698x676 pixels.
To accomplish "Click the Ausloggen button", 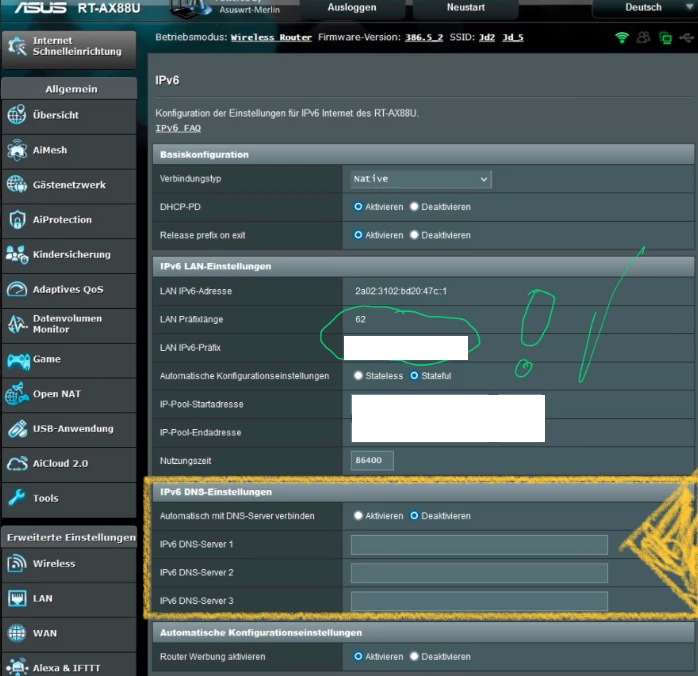I will (352, 8).
